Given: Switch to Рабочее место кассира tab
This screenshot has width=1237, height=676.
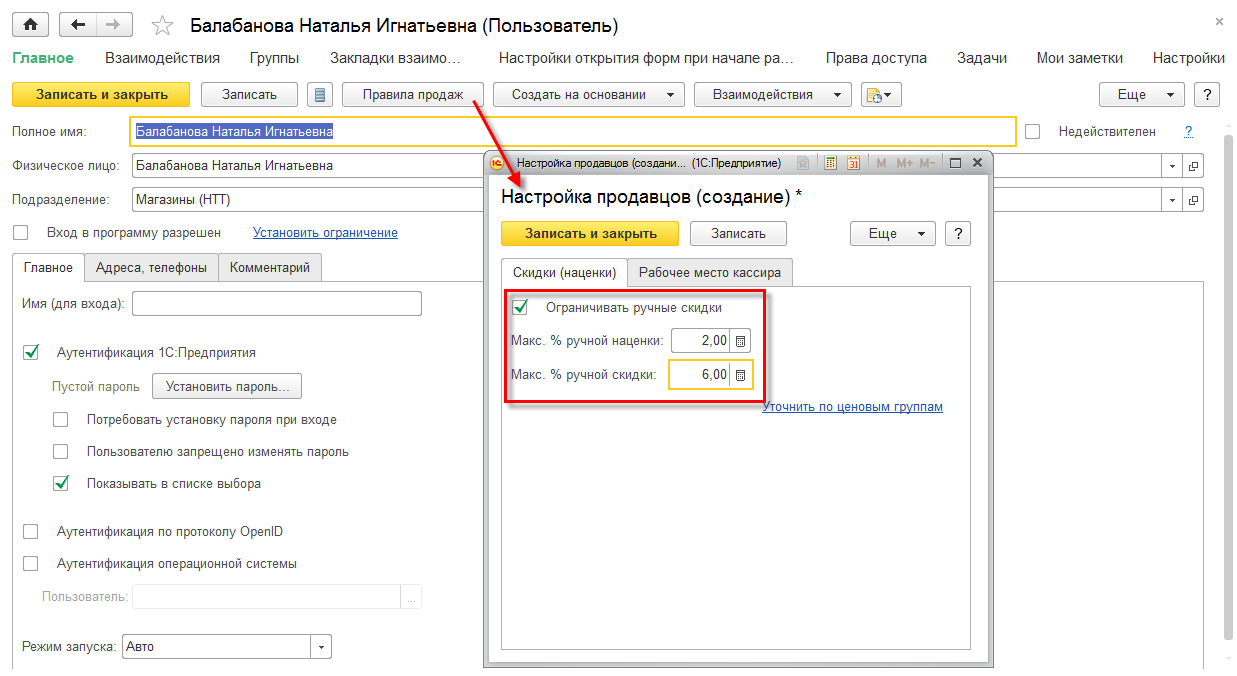Looking at the screenshot, I should coord(710,272).
